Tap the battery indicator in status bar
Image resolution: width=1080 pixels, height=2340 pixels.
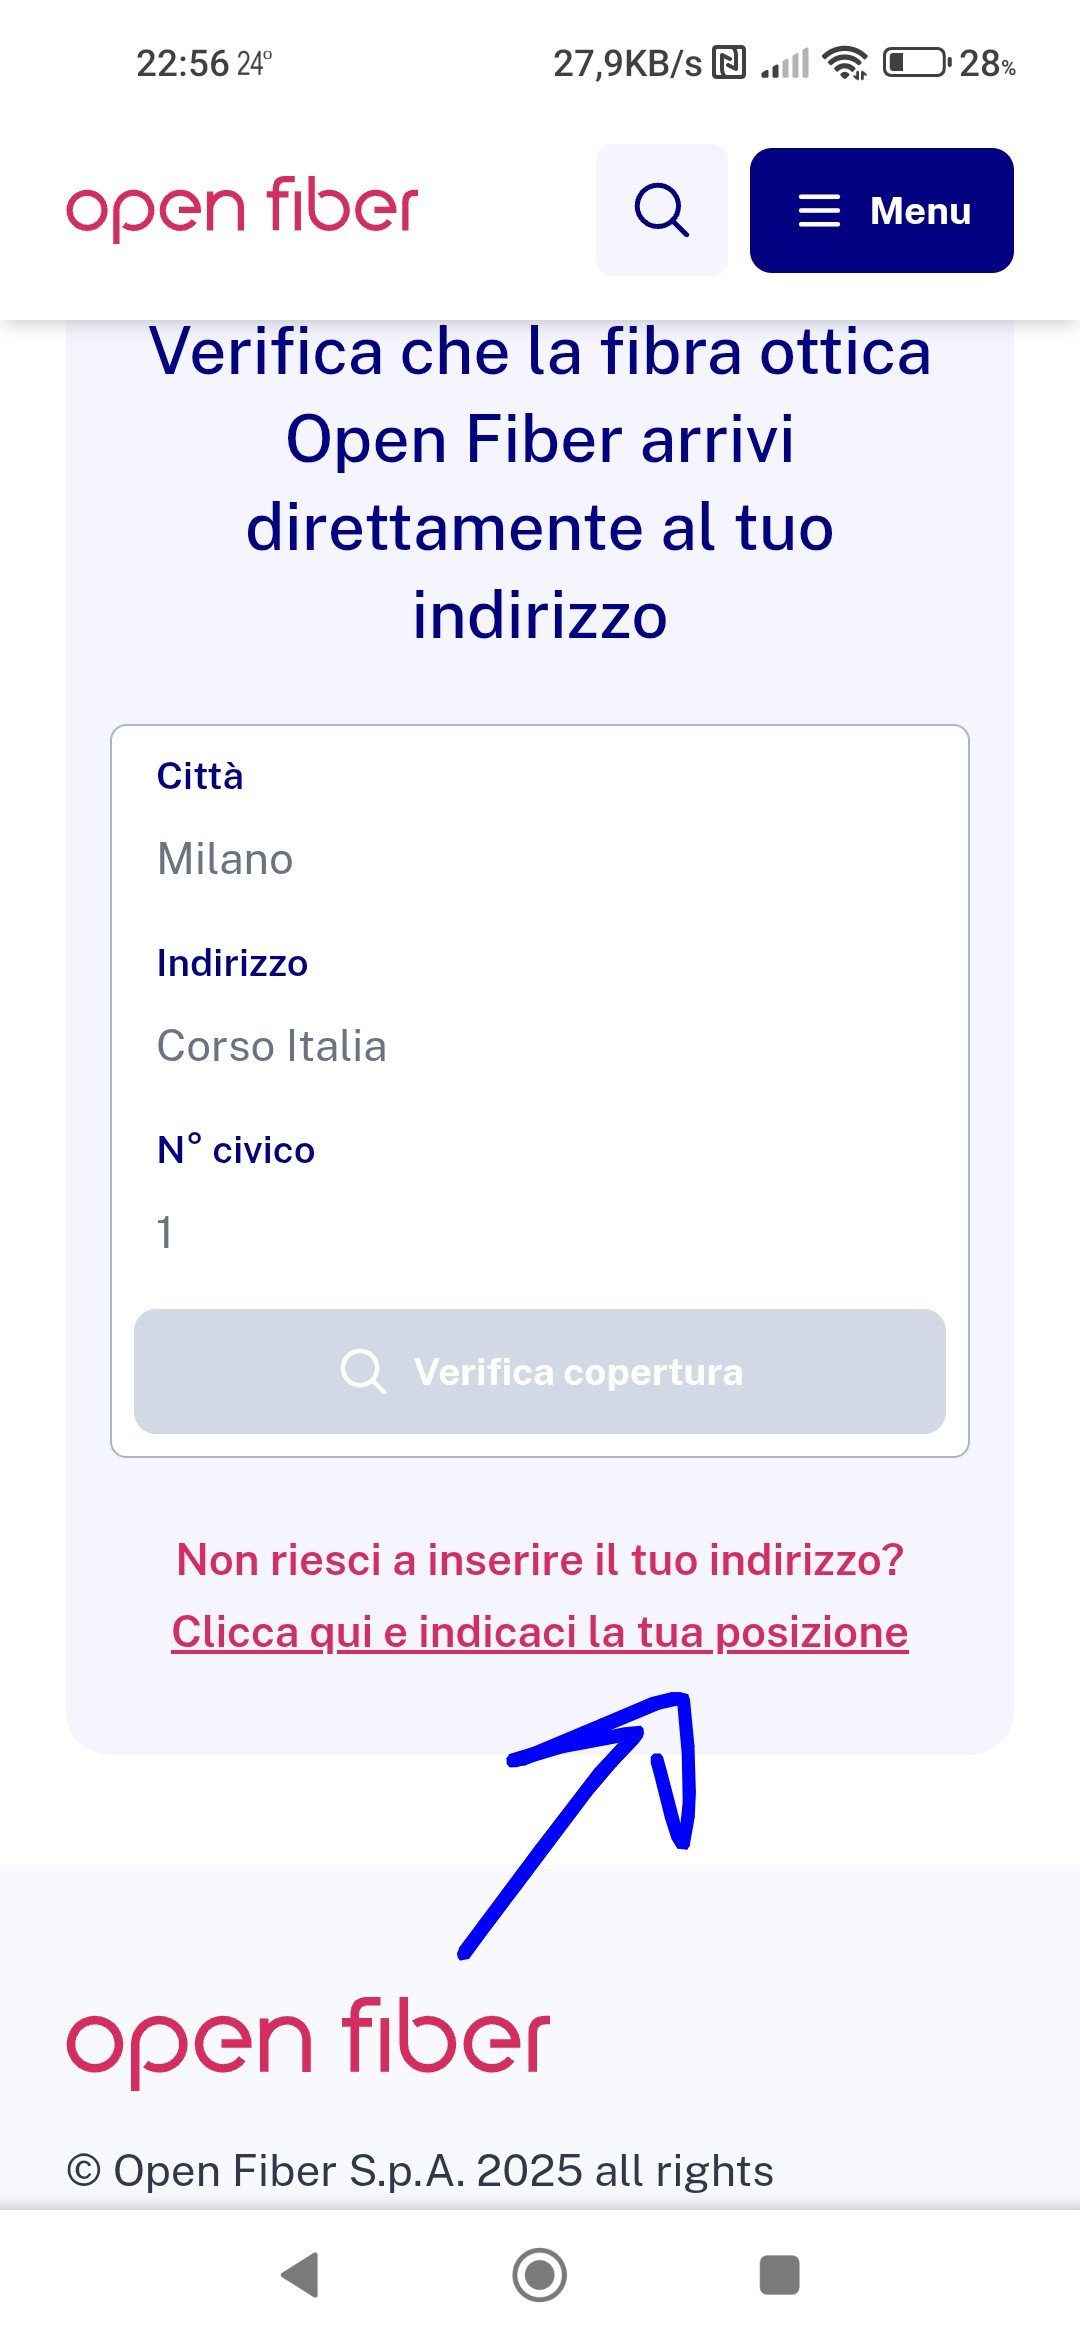pyautogui.click(x=915, y=63)
